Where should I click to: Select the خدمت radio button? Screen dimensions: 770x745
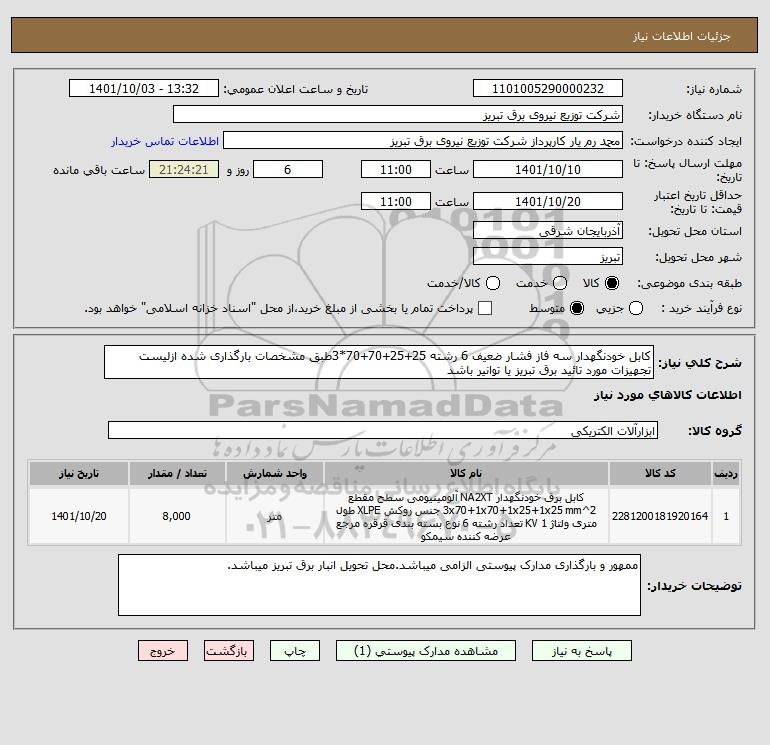tap(560, 283)
